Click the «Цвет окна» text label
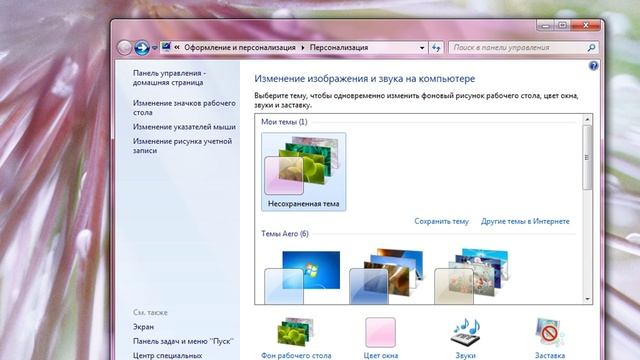Viewport: 640px width, 360px height. click(x=380, y=356)
